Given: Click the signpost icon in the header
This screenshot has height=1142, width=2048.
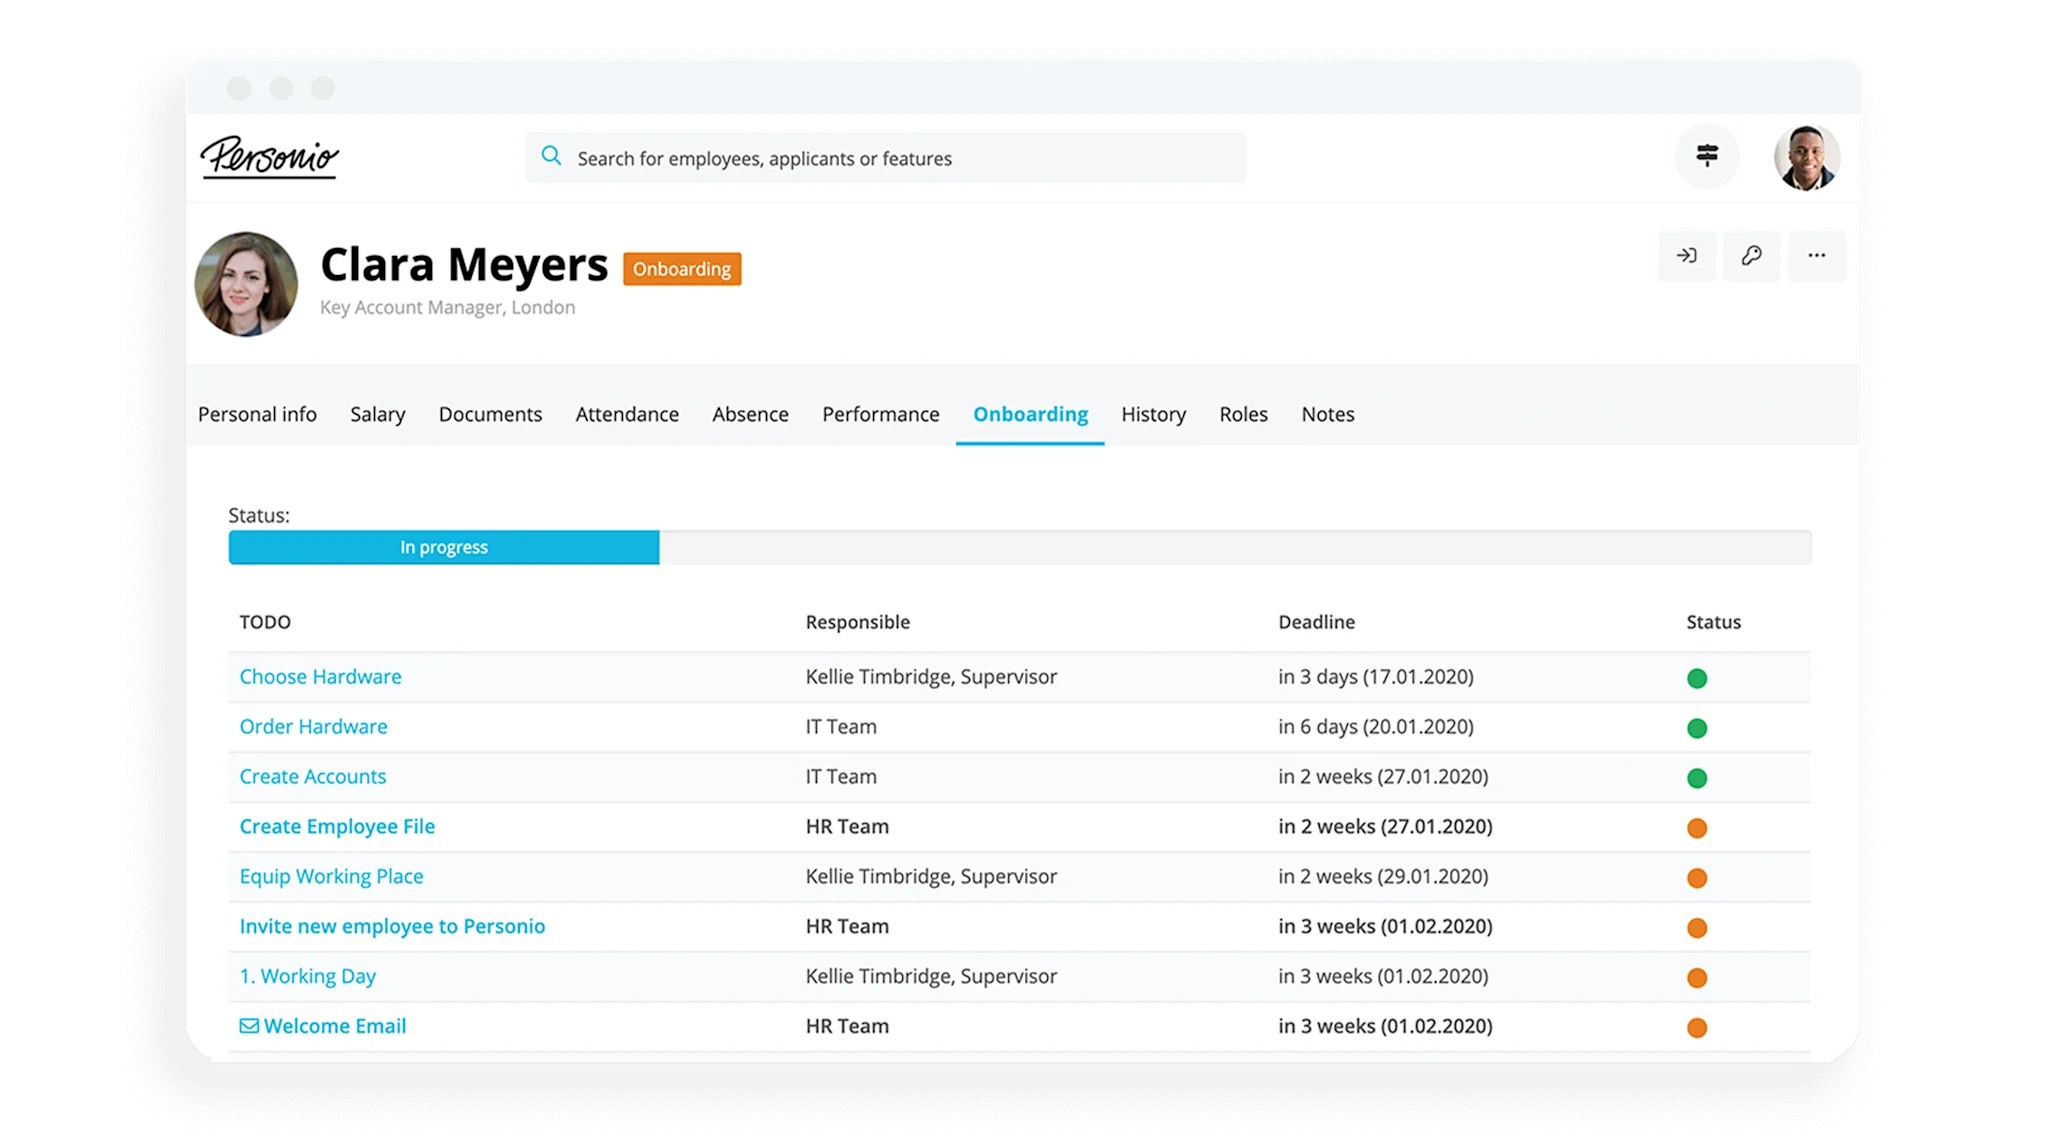Looking at the screenshot, I should click(x=1707, y=156).
